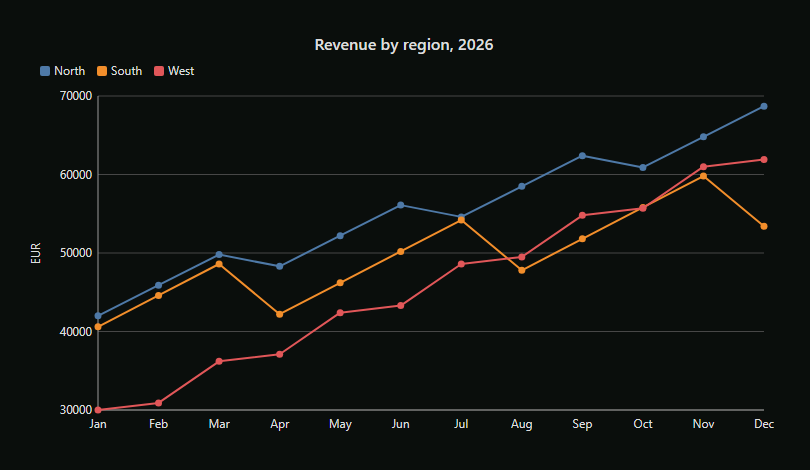Click the West data point for March
The width and height of the screenshot is (810, 470).
click(x=219, y=362)
